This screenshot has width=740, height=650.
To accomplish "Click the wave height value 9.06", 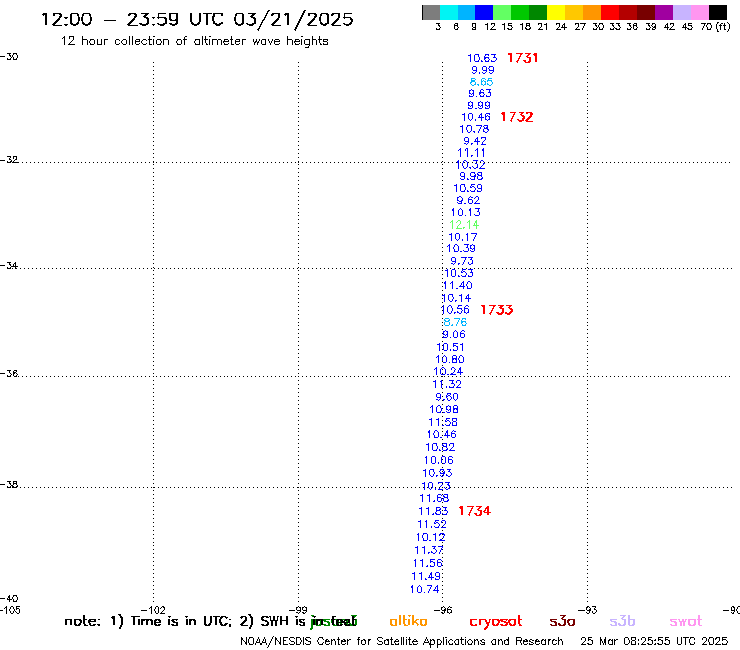I will pos(454,334).
